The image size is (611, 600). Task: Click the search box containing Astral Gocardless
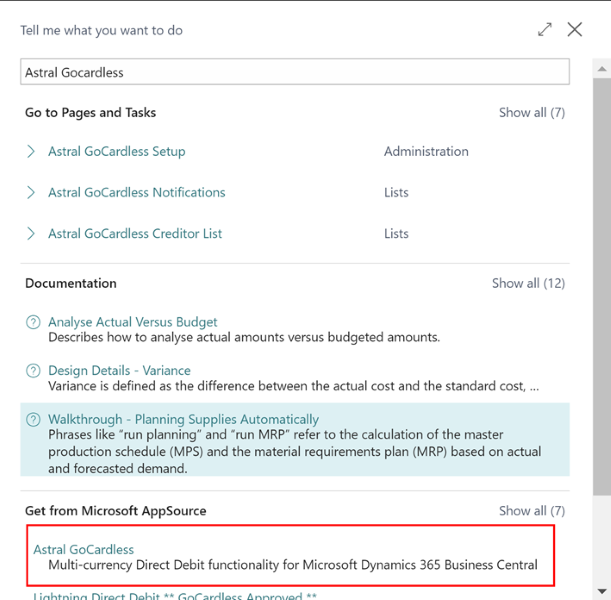[x=295, y=72]
